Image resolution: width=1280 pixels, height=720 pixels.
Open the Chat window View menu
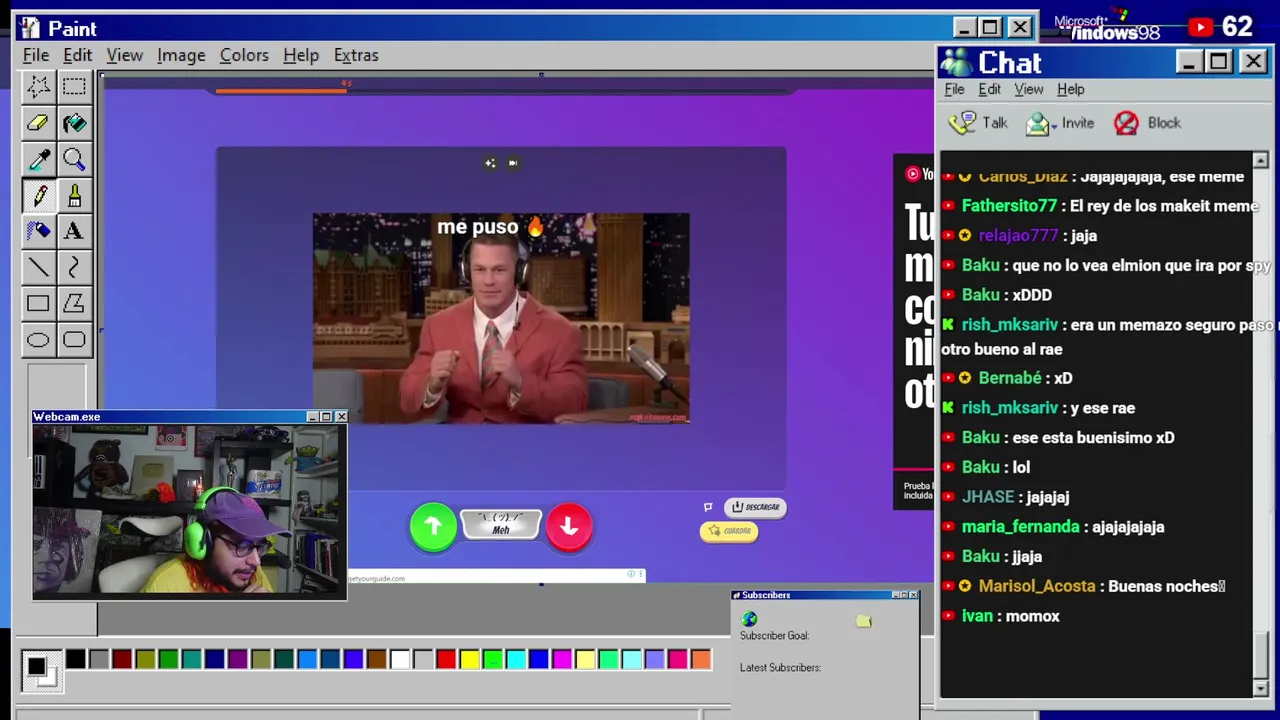1028,89
